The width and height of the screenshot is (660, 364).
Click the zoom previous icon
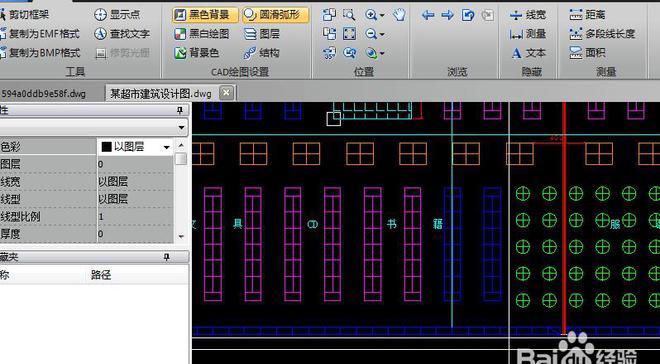click(x=349, y=53)
